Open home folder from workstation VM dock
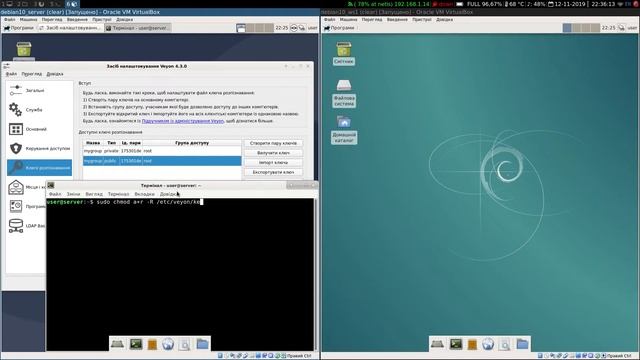Image resolution: width=640 pixels, height=360 pixels. click(522, 344)
